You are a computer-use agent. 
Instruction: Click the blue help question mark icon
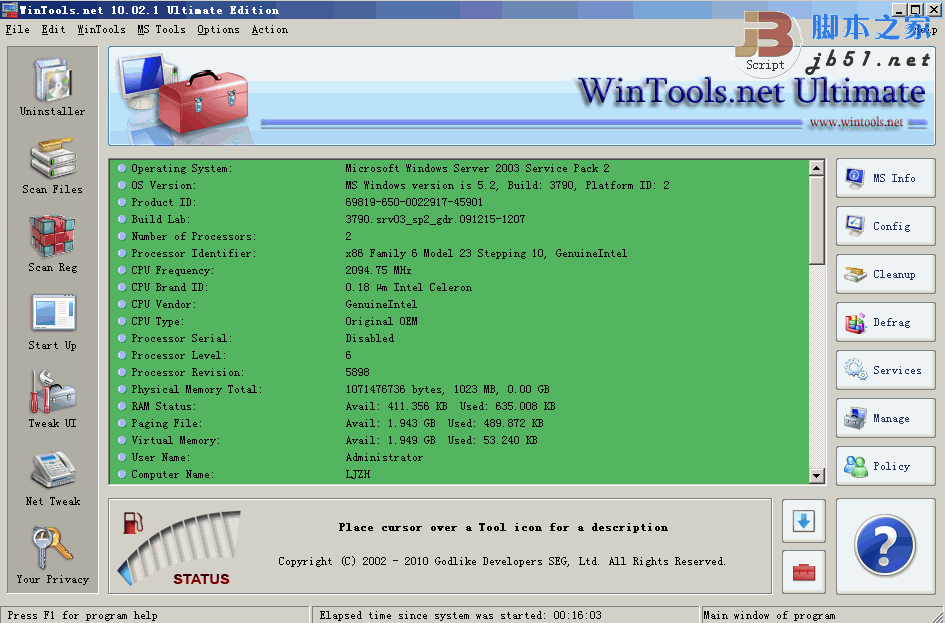tap(885, 545)
